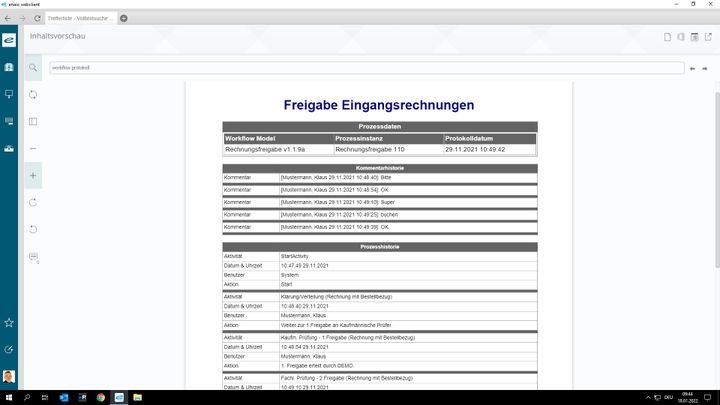Zoom in with the plus icon
720x405 pixels.
tap(33, 175)
